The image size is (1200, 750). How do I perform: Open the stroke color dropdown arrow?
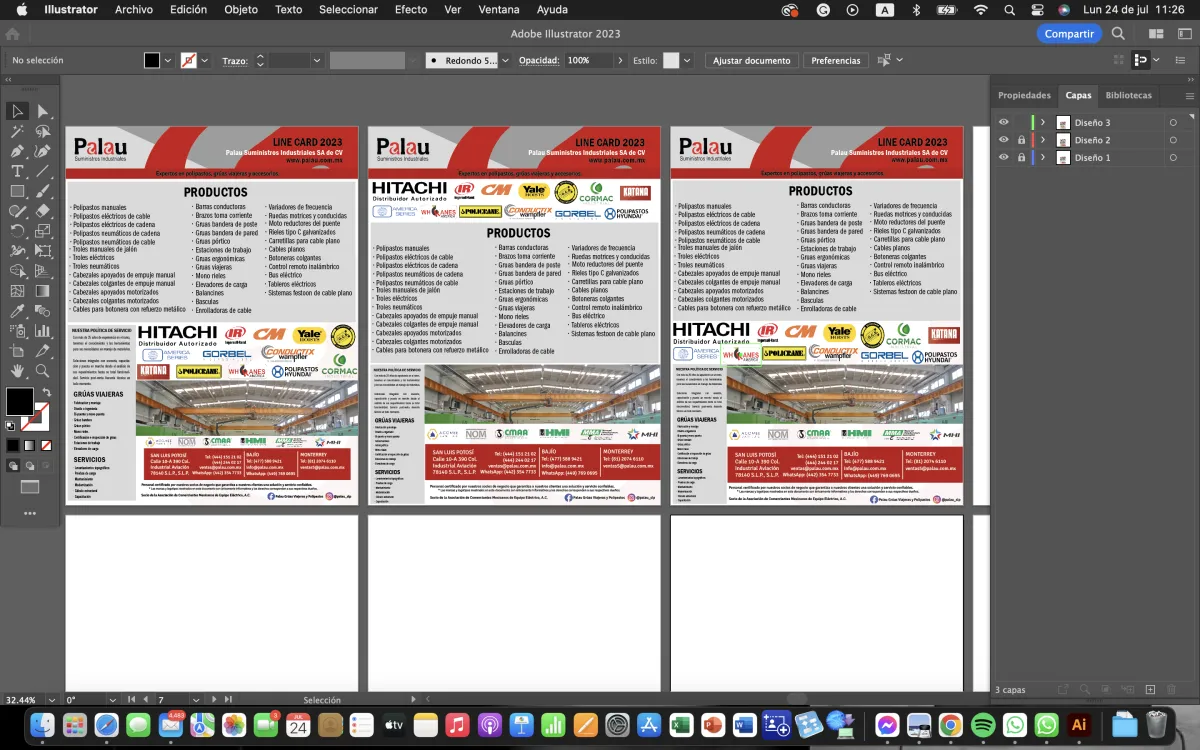pos(204,60)
